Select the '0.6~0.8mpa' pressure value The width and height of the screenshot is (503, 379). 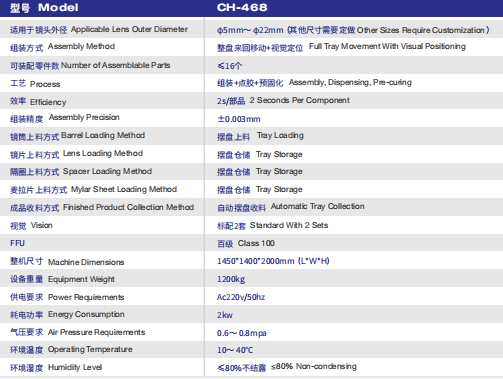pyautogui.click(x=241, y=333)
